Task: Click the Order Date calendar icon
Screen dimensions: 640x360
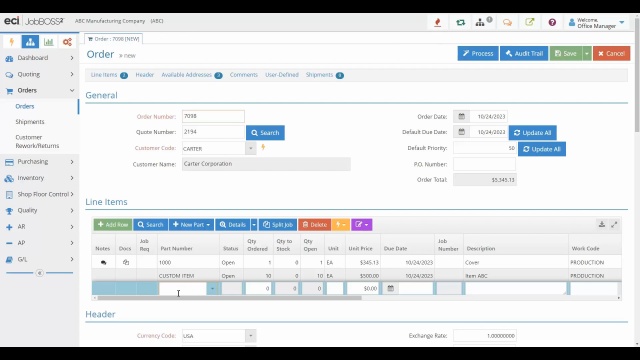Action: 461,116
